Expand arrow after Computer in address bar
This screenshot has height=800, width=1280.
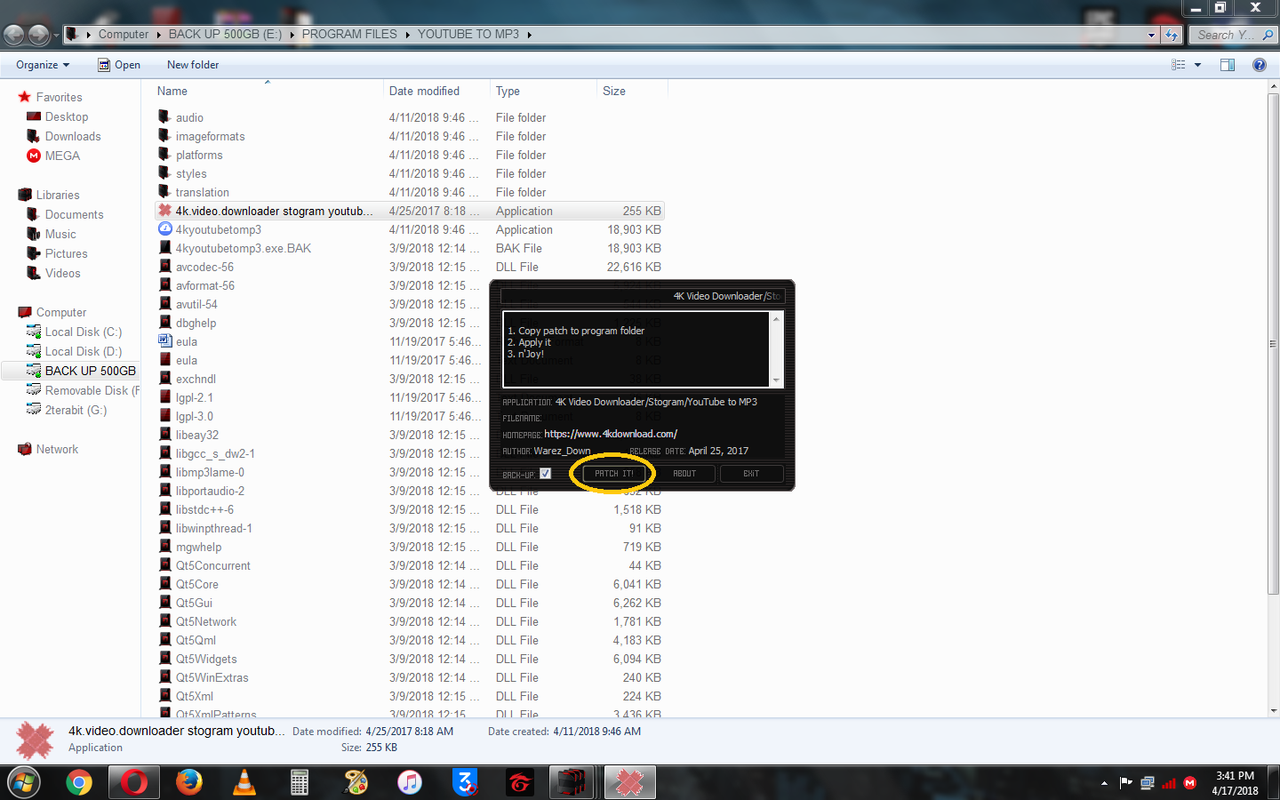(157, 34)
